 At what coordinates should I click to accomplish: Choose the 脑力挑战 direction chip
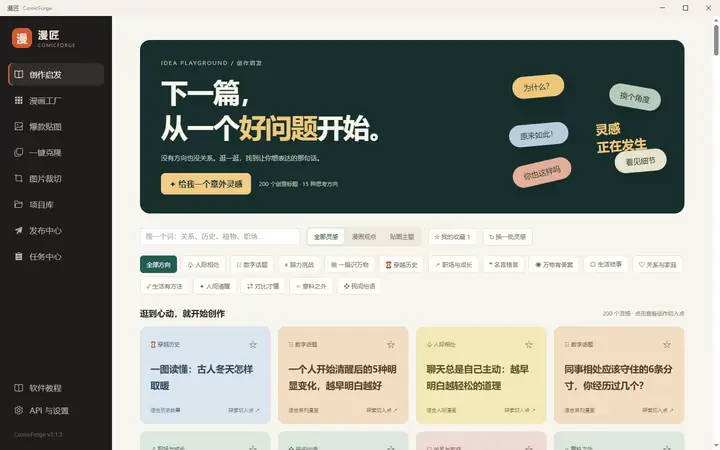299,264
